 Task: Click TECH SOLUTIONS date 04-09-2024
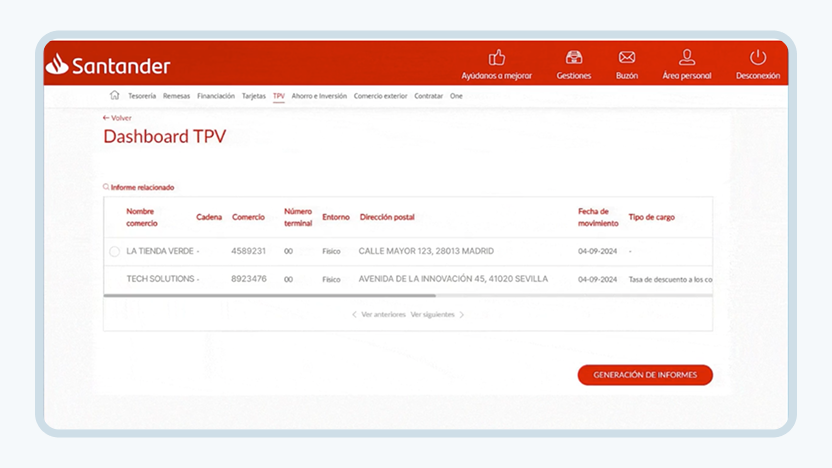(x=597, y=279)
